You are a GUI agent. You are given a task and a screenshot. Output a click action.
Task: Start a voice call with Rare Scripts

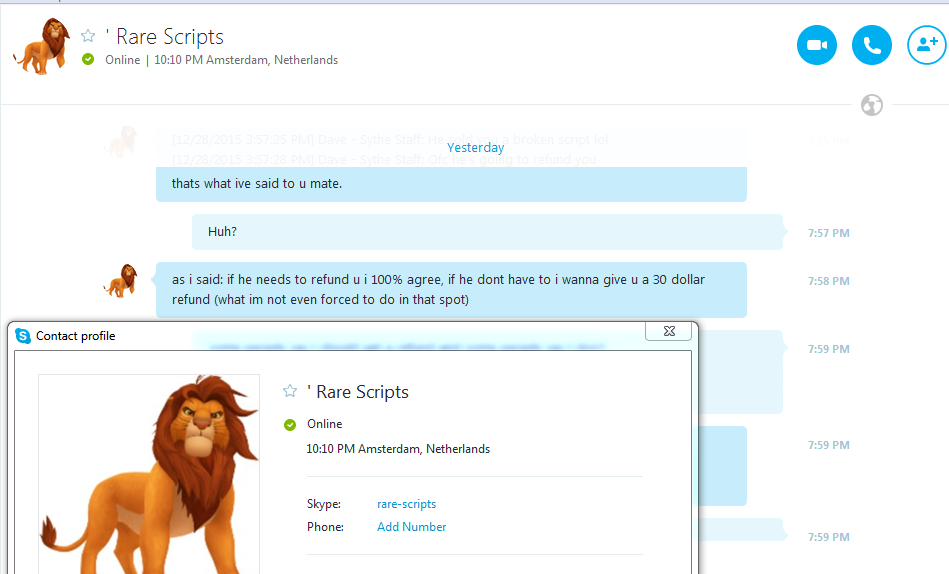[x=872, y=45]
